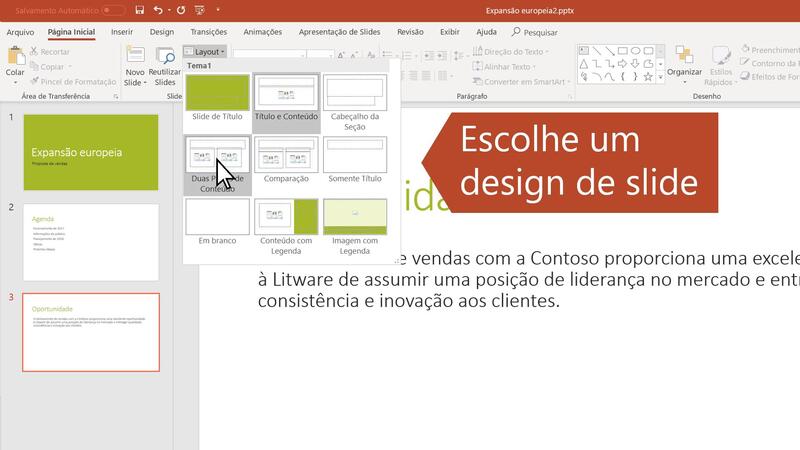Toggle the Salvamento Automático switch

pos(113,10)
